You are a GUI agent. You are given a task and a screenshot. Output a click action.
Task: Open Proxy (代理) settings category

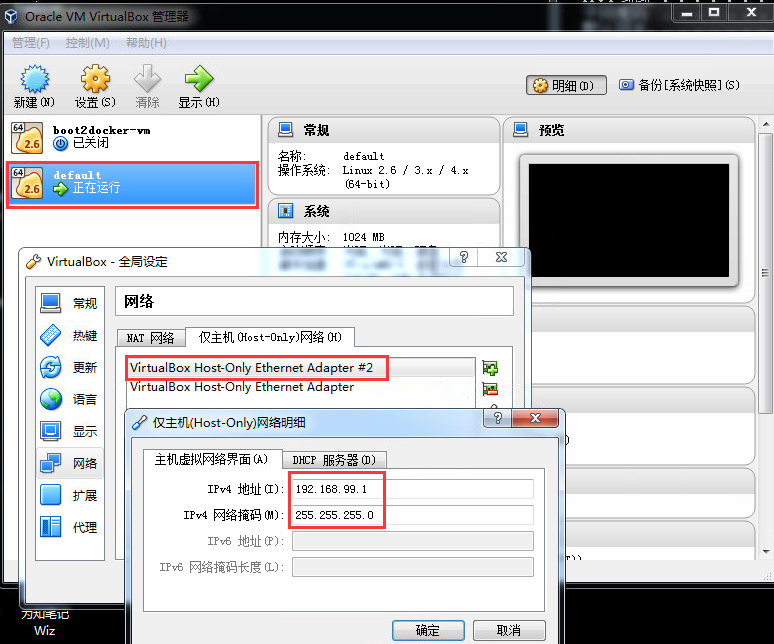click(69, 527)
